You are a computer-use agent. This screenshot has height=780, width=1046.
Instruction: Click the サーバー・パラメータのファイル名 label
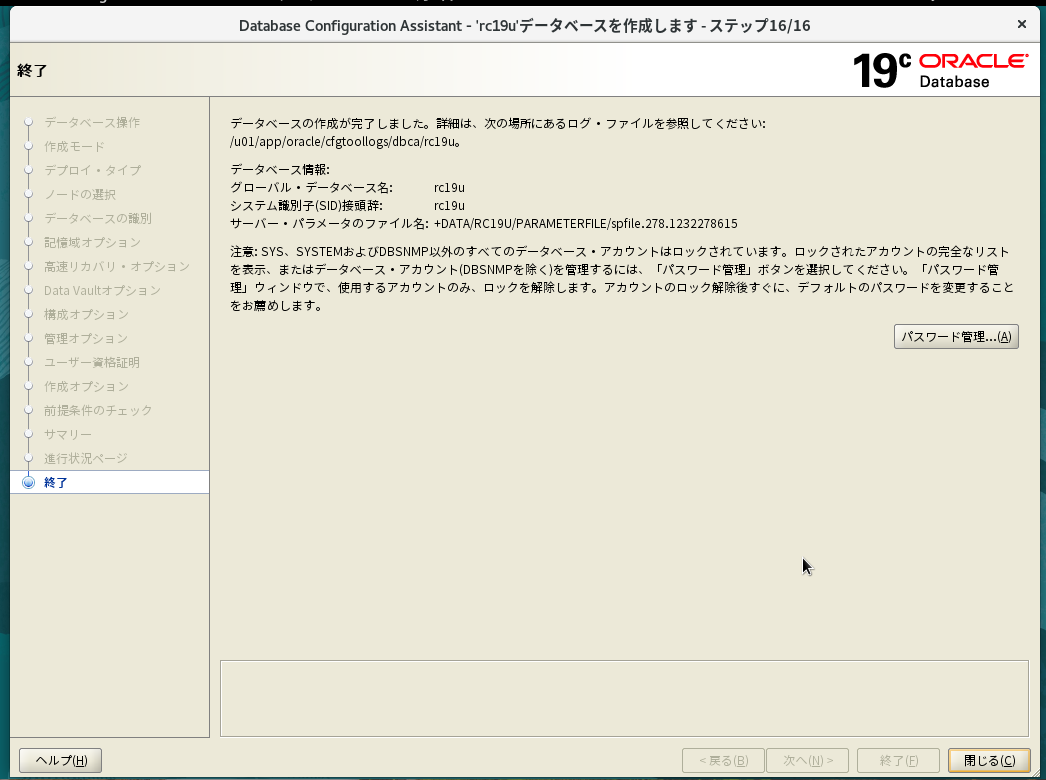(x=330, y=224)
